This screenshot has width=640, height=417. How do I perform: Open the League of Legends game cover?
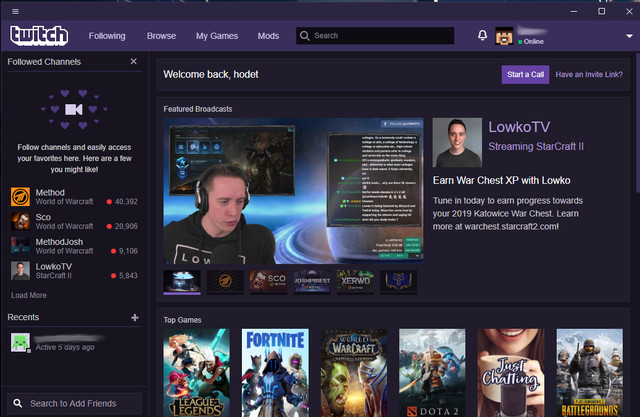pyautogui.click(x=197, y=373)
